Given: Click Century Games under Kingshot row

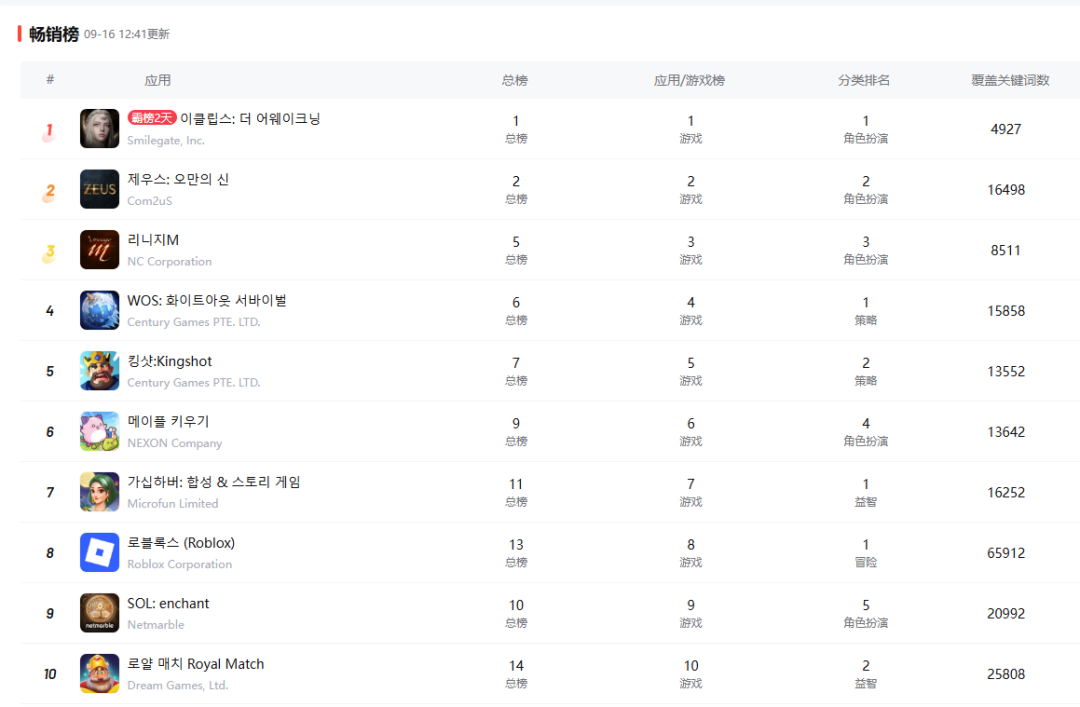Looking at the screenshot, I should click(194, 383).
